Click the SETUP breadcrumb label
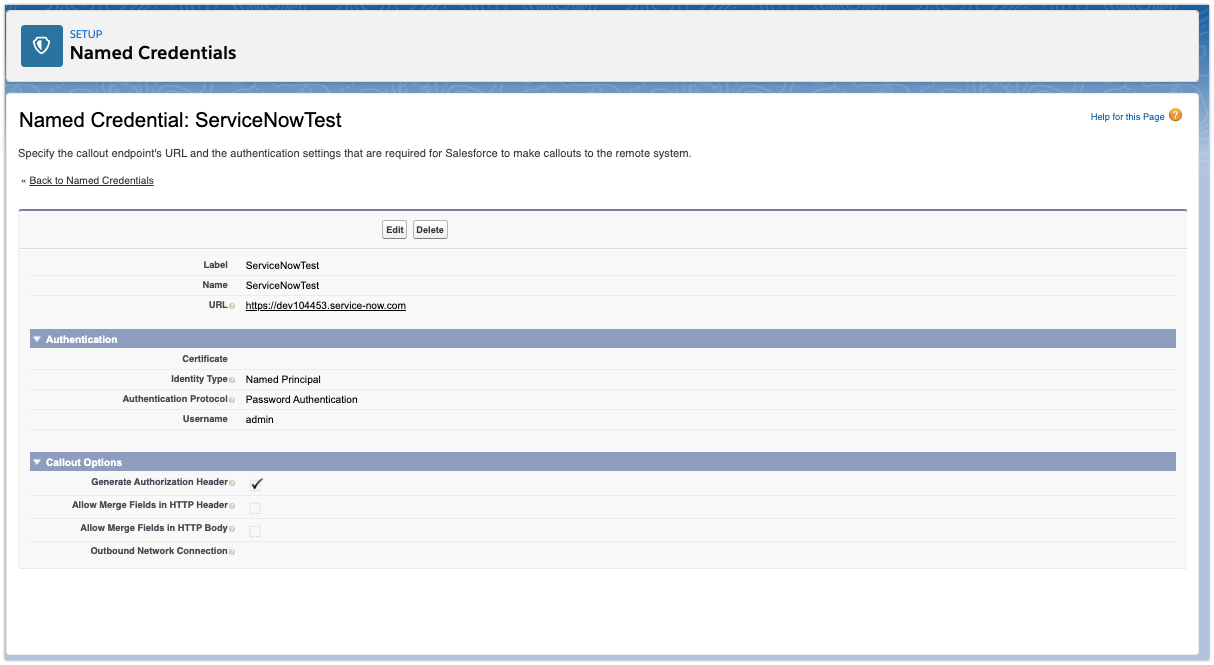Screen dimensions: 1214x665 pos(85,33)
